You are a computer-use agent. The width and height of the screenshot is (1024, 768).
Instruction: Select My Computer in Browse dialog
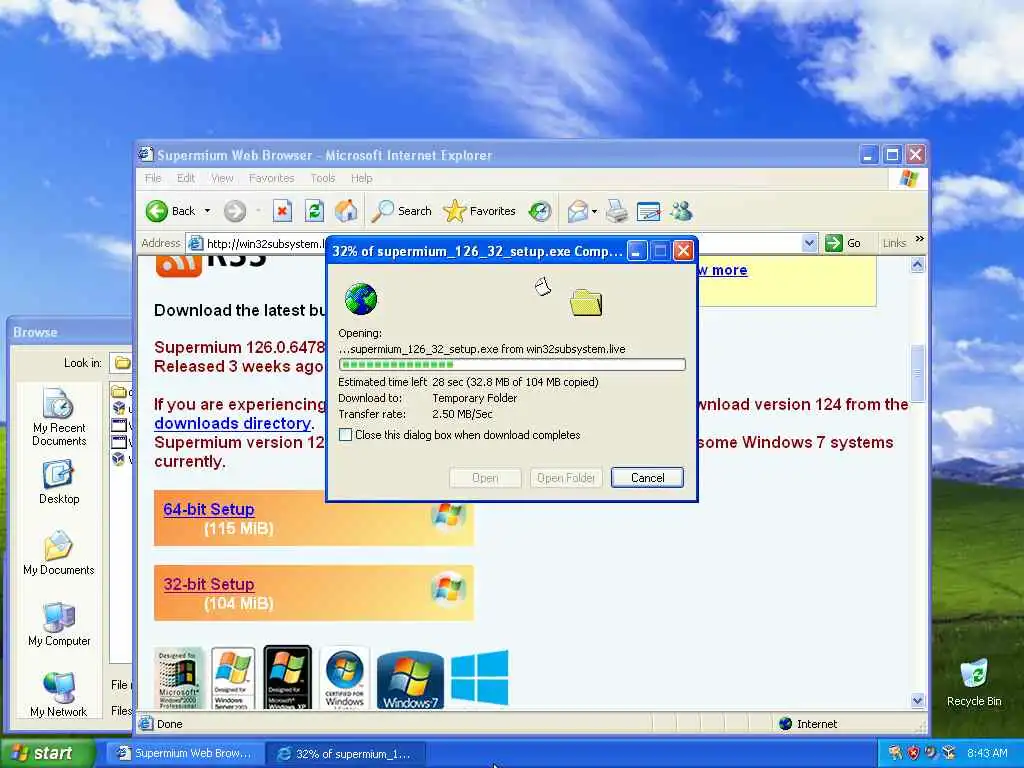(59, 624)
